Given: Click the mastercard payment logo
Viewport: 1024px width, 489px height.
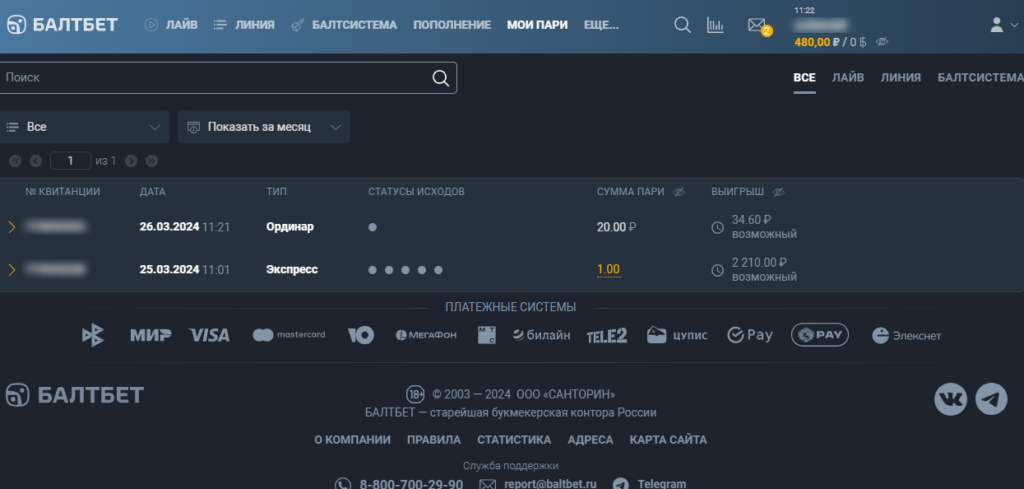Looking at the screenshot, I should (289, 335).
